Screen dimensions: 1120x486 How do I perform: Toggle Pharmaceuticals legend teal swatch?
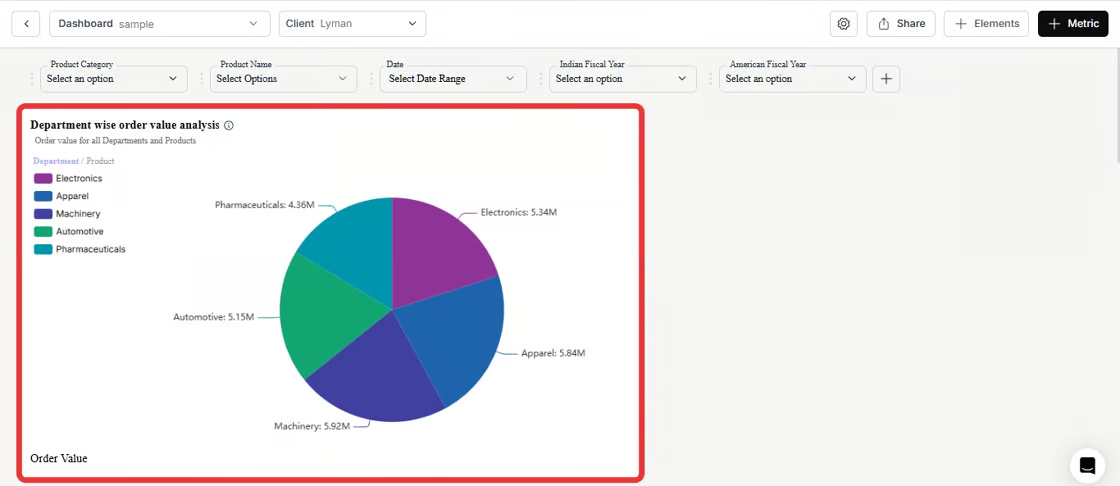43,249
